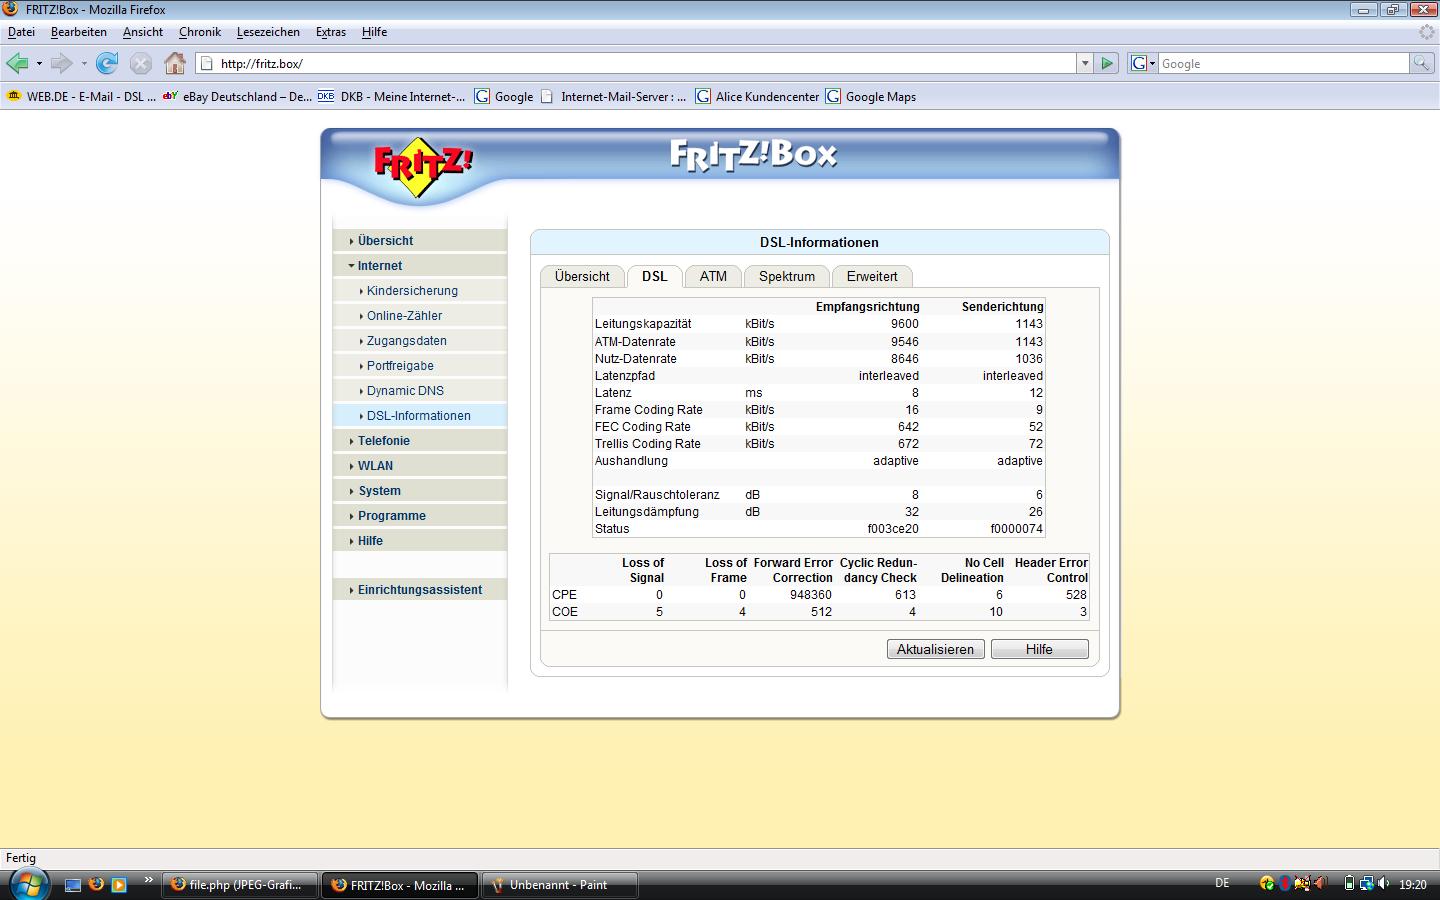This screenshot has width=1440, height=900.
Task: Open the Lesezeichen menu
Action: coord(268,32)
